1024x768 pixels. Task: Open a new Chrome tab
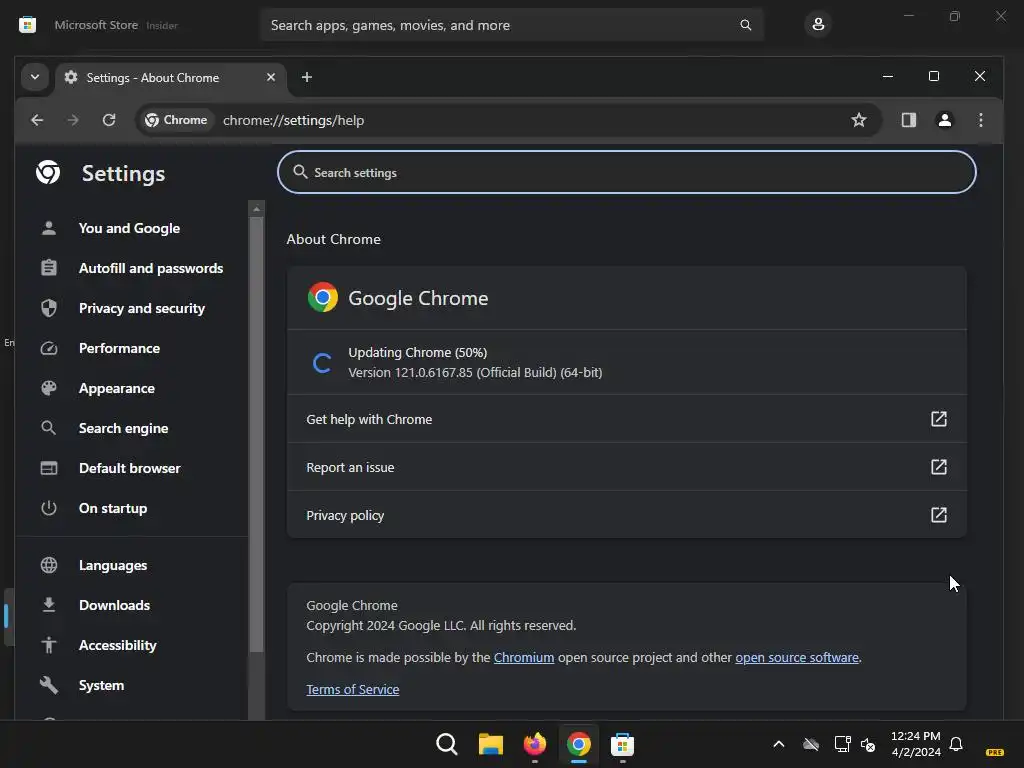307,77
